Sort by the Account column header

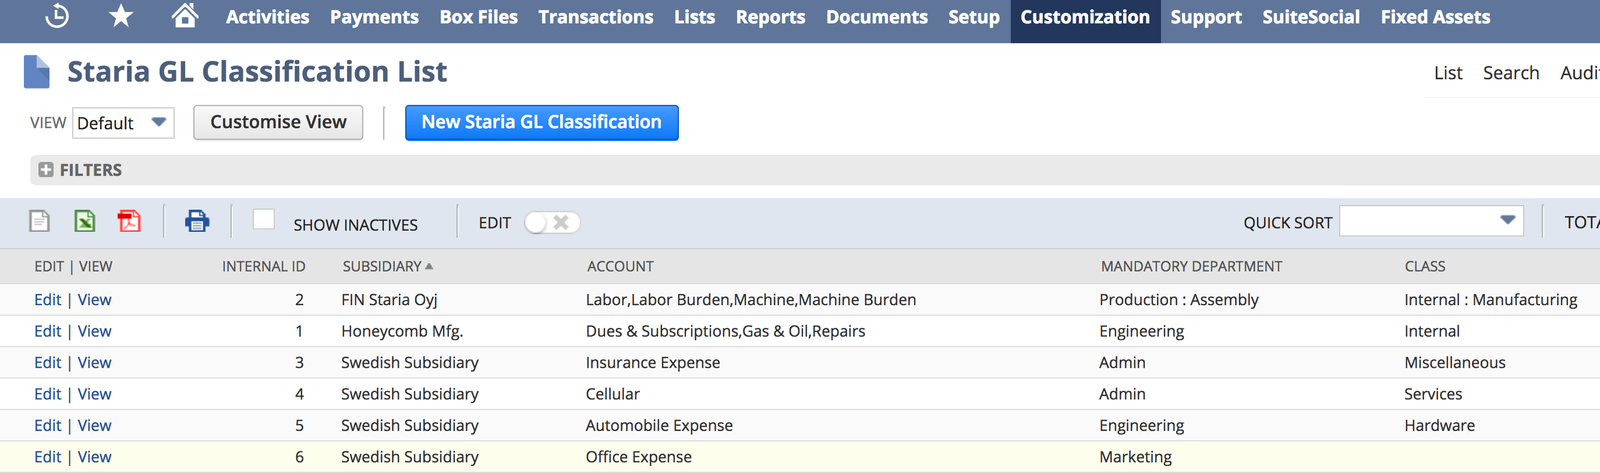point(620,266)
